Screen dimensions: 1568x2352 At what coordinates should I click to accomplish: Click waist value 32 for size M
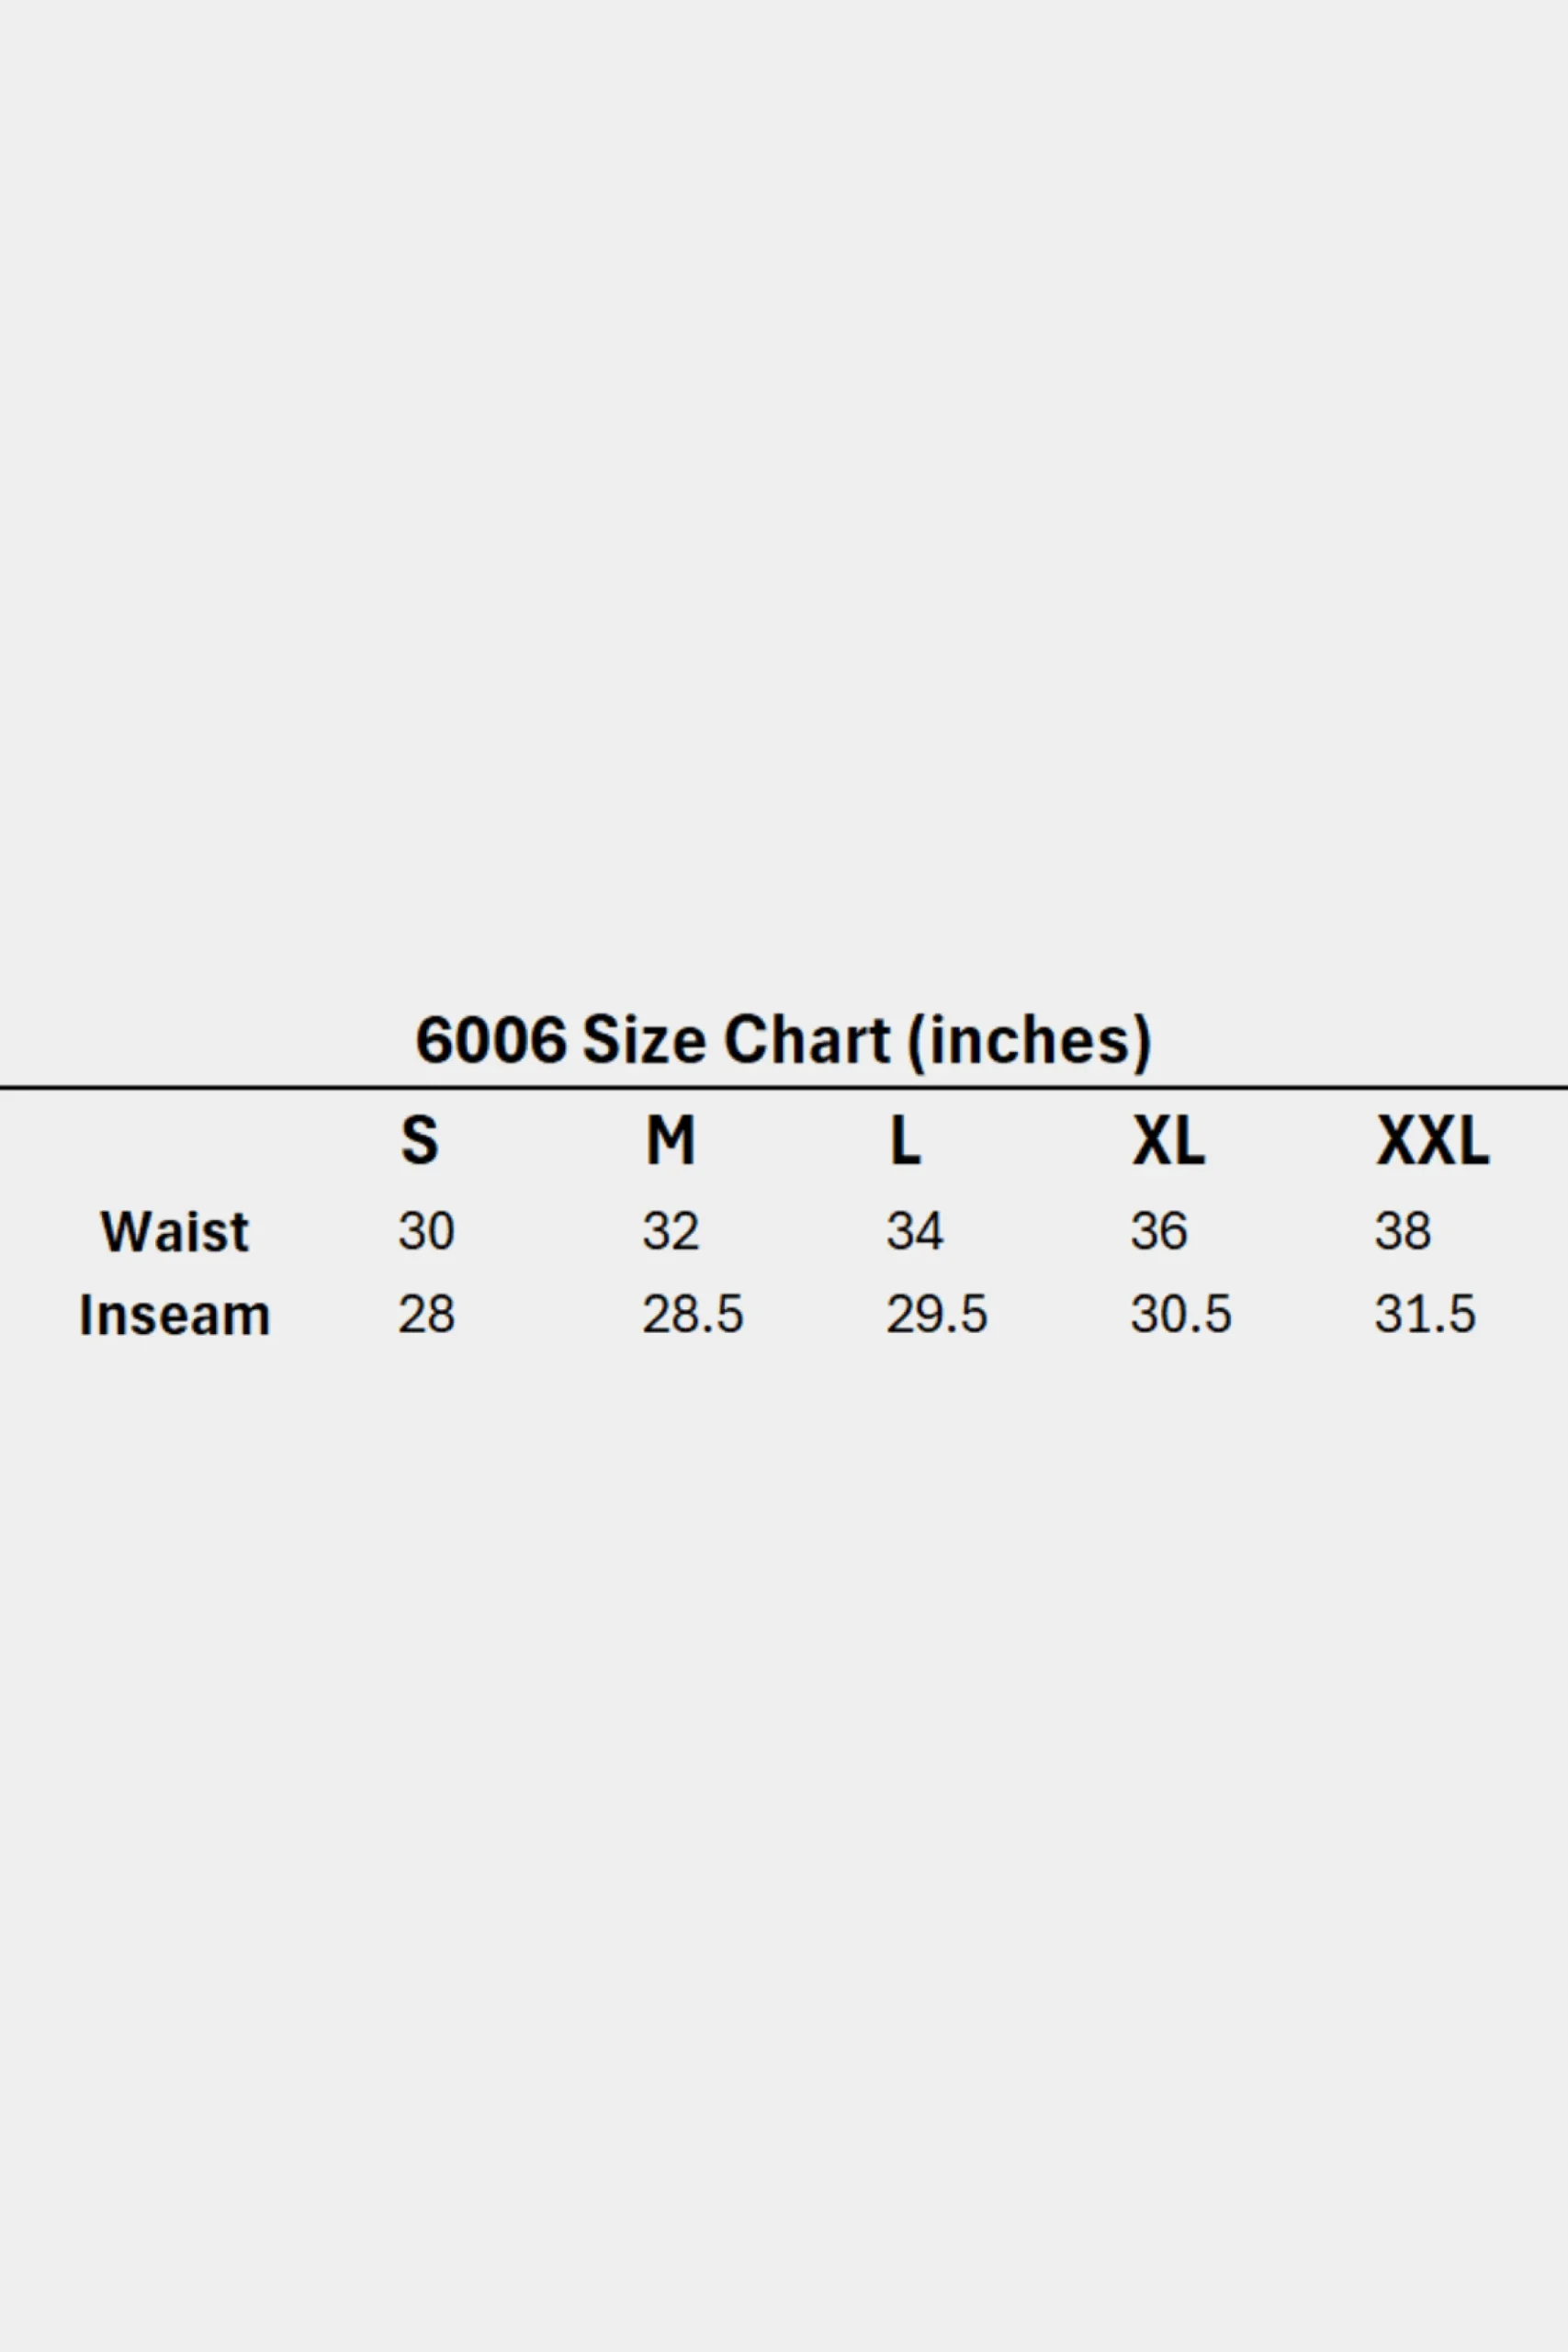(671, 1231)
